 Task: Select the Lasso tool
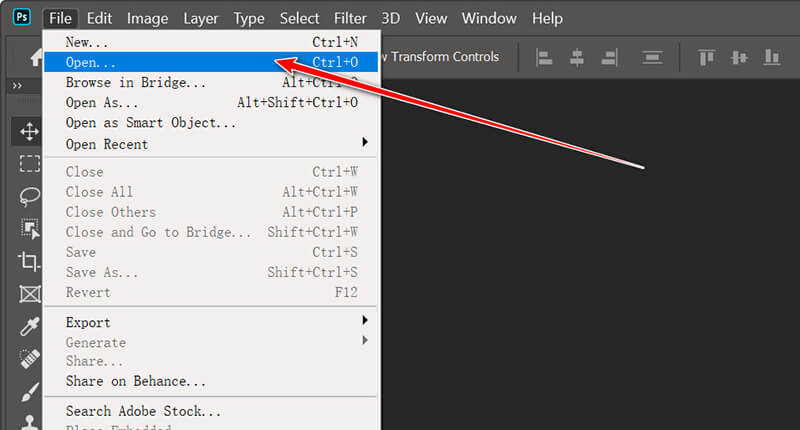pos(30,196)
